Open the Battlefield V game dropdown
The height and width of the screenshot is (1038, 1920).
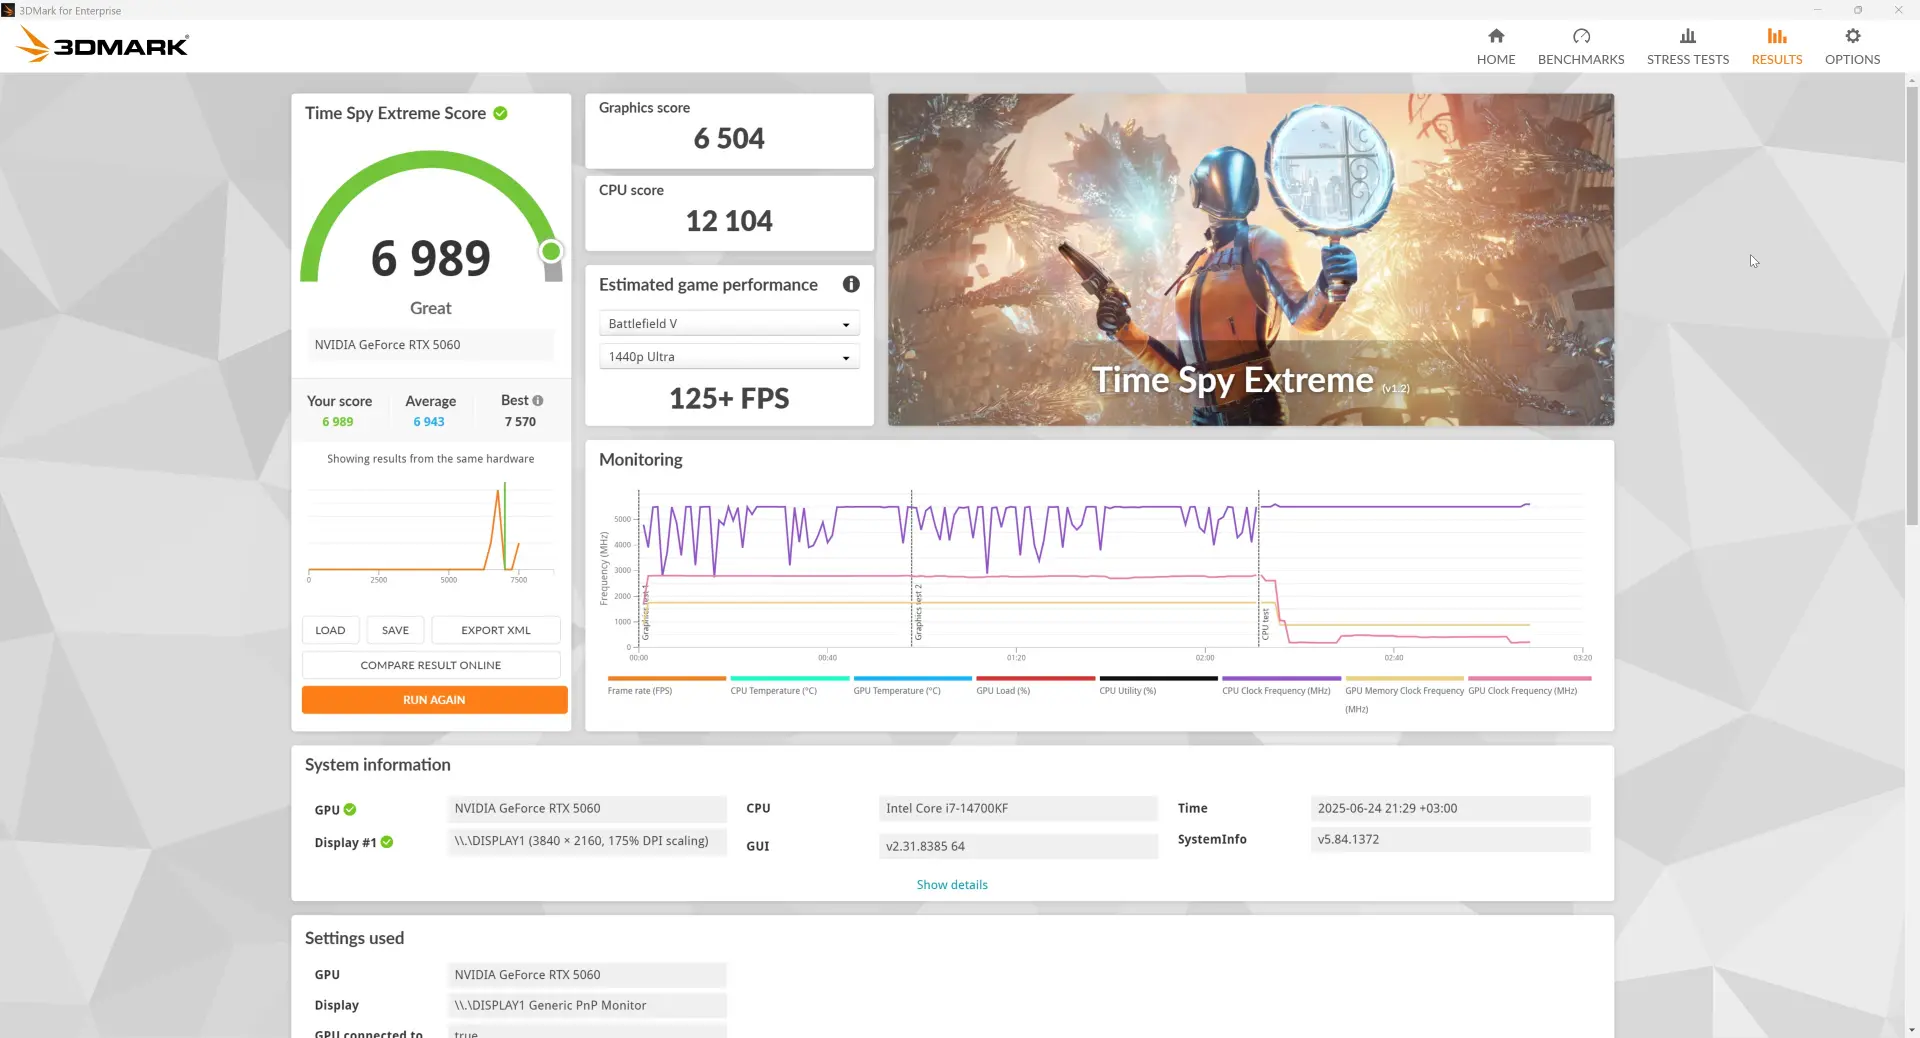click(729, 324)
